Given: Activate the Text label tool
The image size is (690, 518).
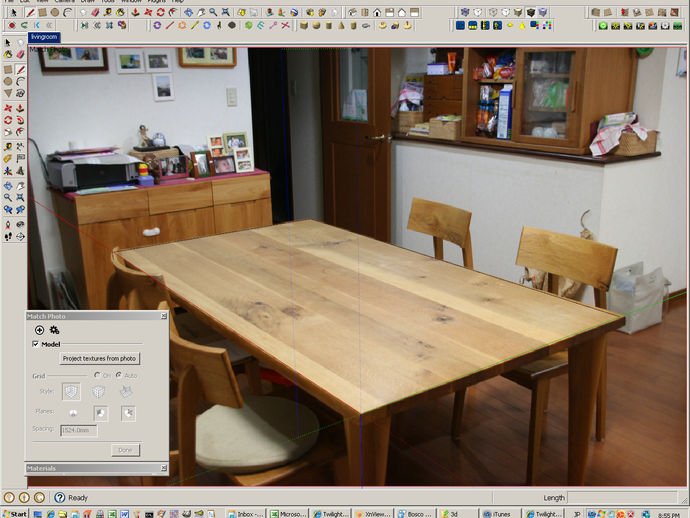Looking at the screenshot, I should 20,158.
